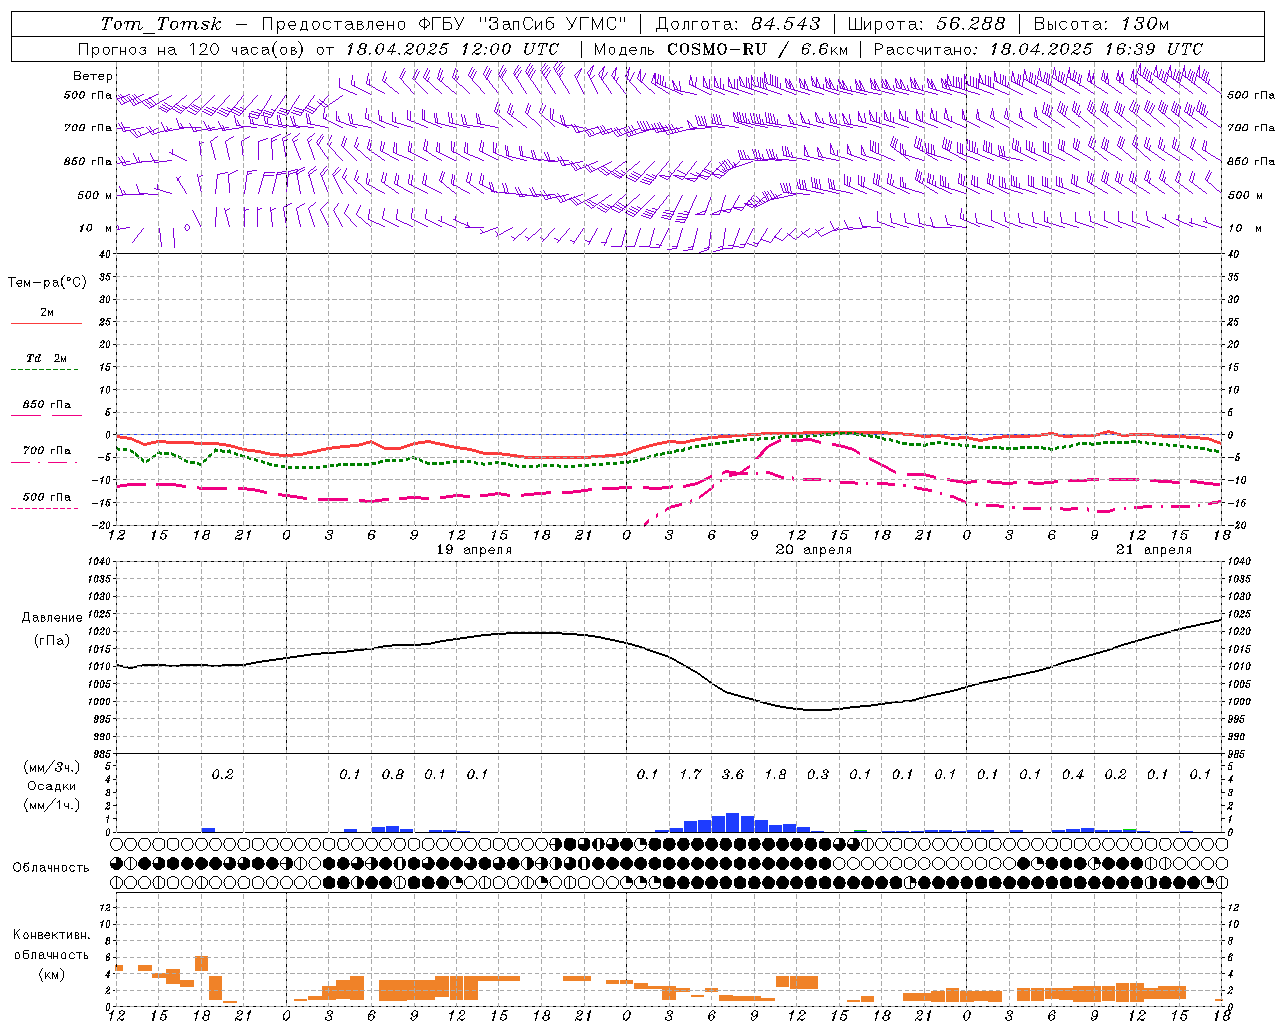Click the 0.4 precipitation value
1280x1024 pixels.
tap(1073, 774)
